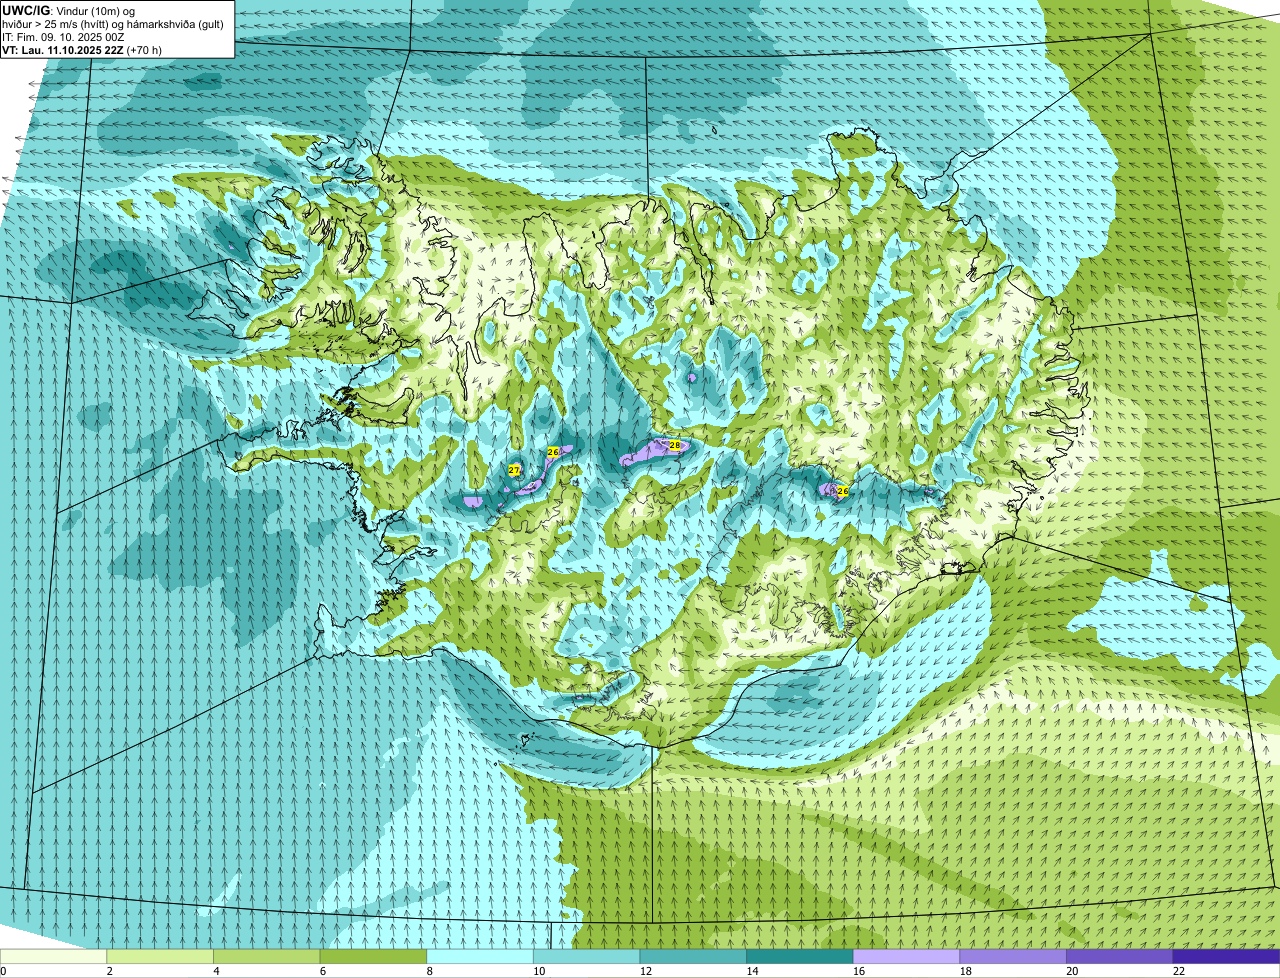Viewport: 1280px width, 978px height.
Task: Click the legend scale number 8
Action: (430, 971)
